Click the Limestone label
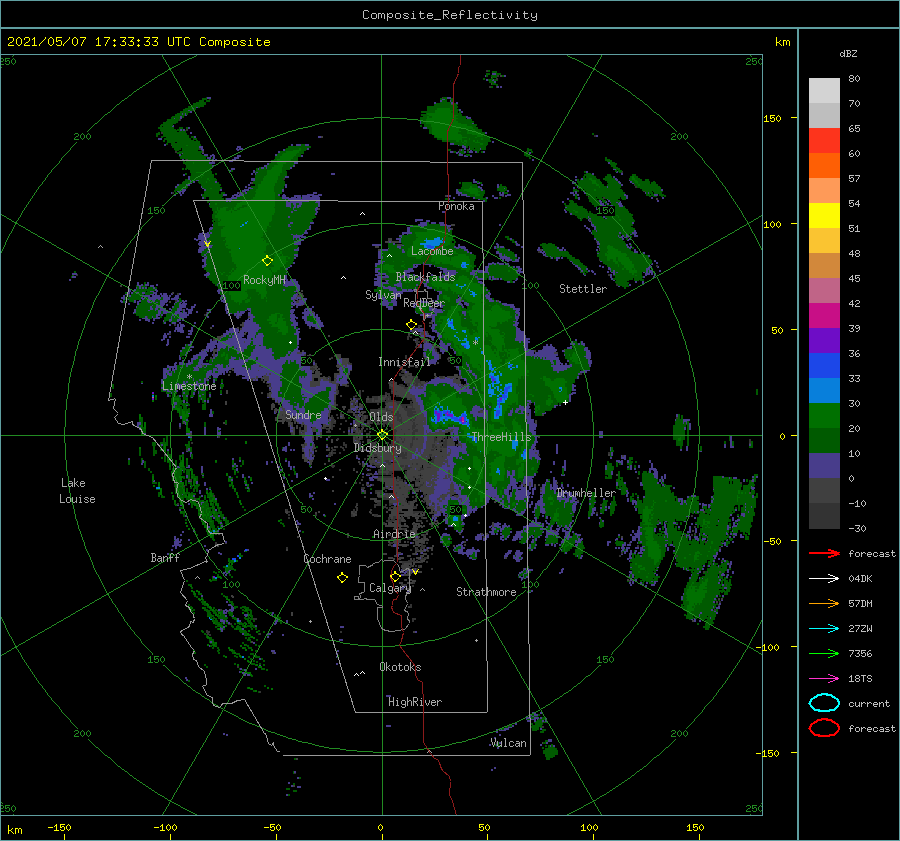This screenshot has width=900, height=841. pos(189,386)
